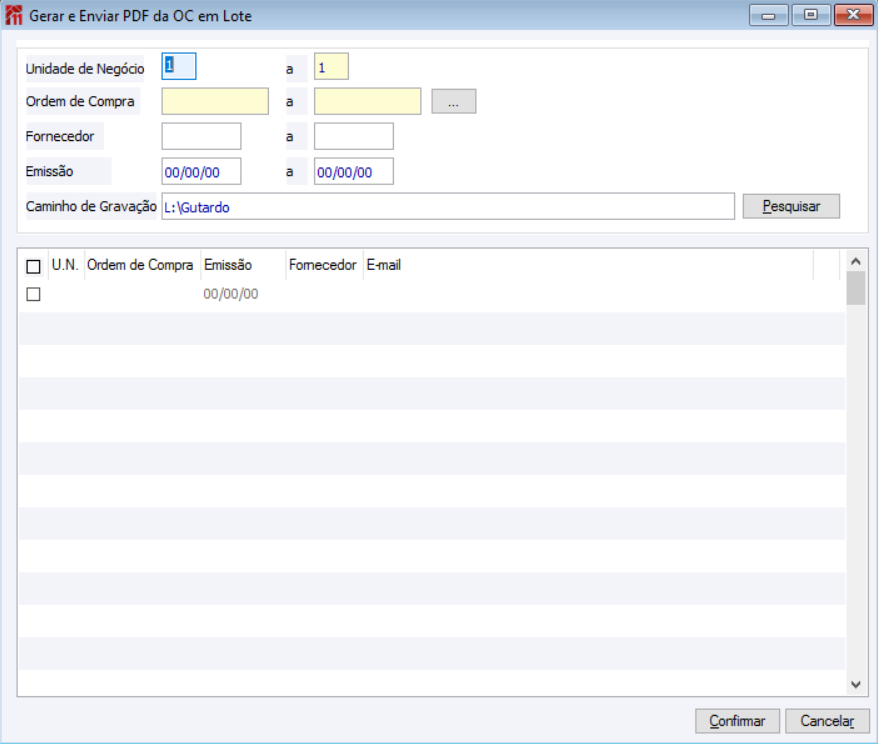Click the grid scrollbar up arrow
The image size is (878, 744).
(x=856, y=261)
